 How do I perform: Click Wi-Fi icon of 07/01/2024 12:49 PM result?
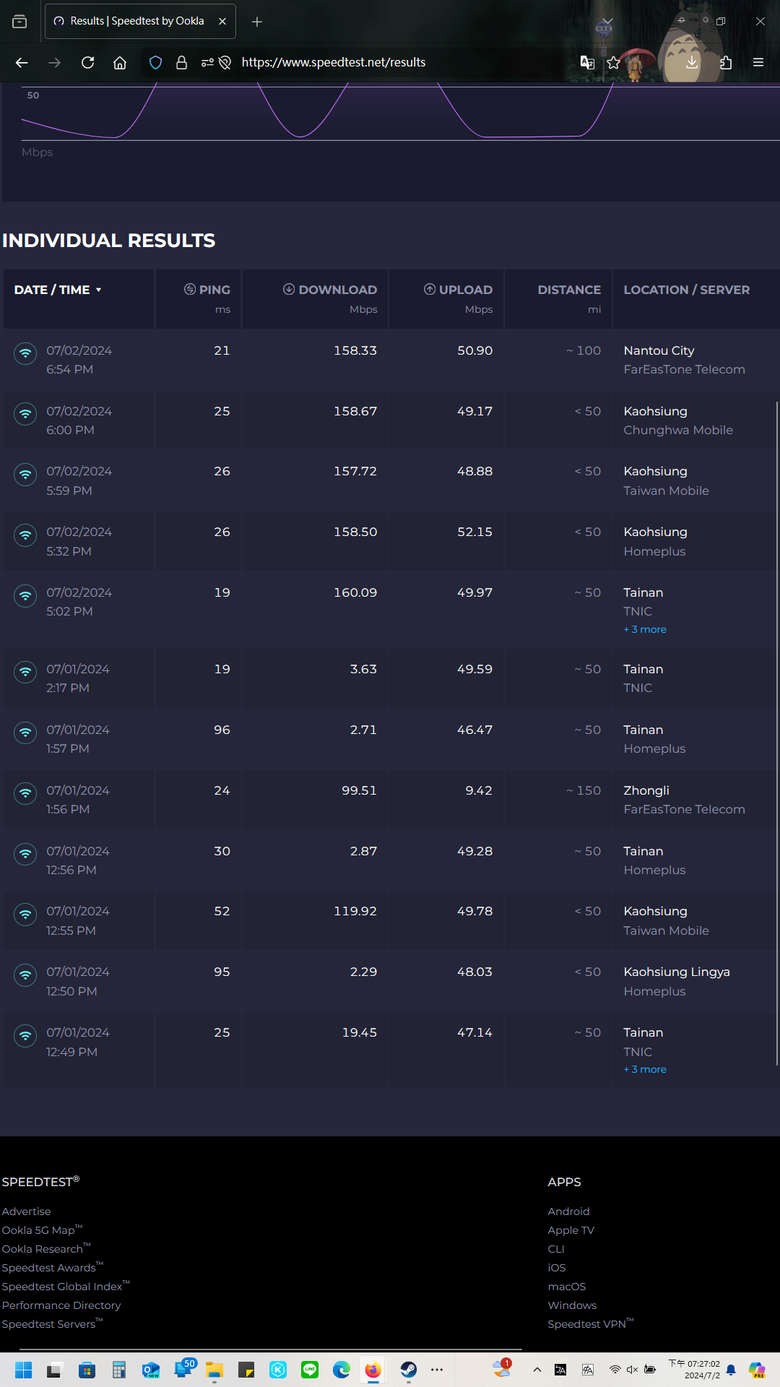[25, 1036]
